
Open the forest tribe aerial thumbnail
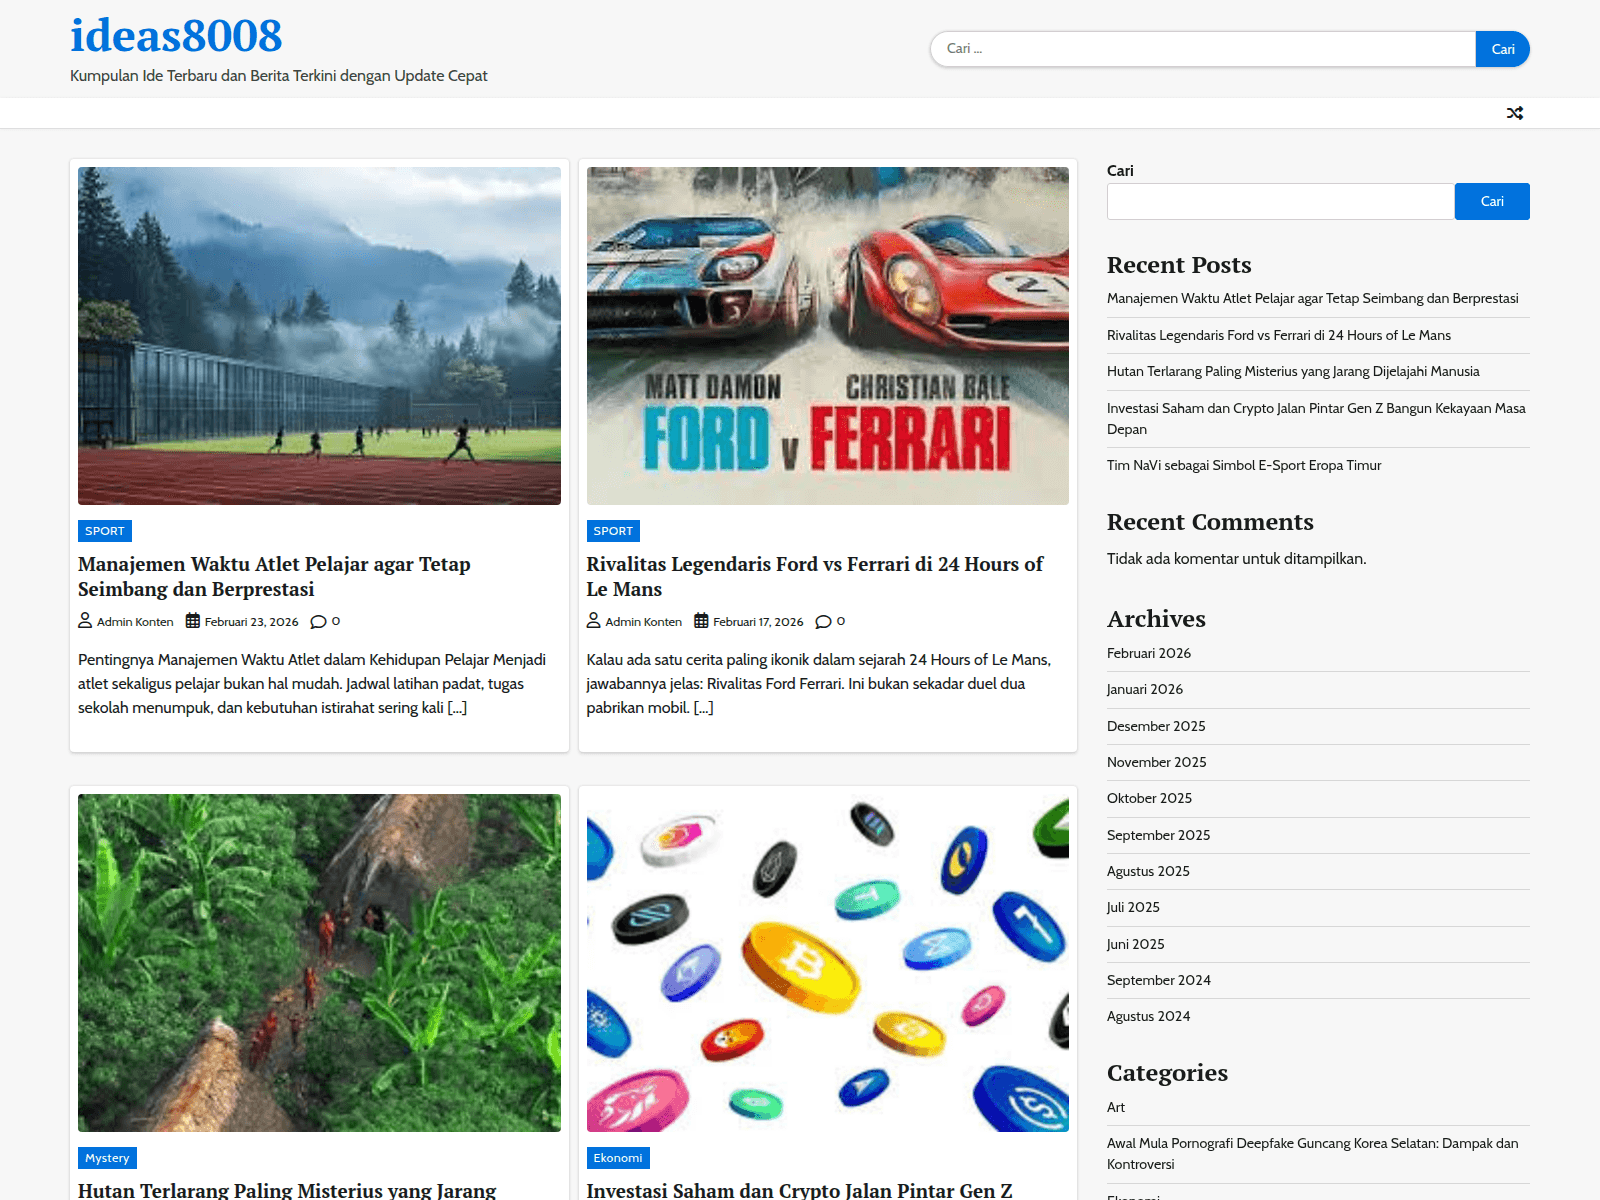pos(319,963)
